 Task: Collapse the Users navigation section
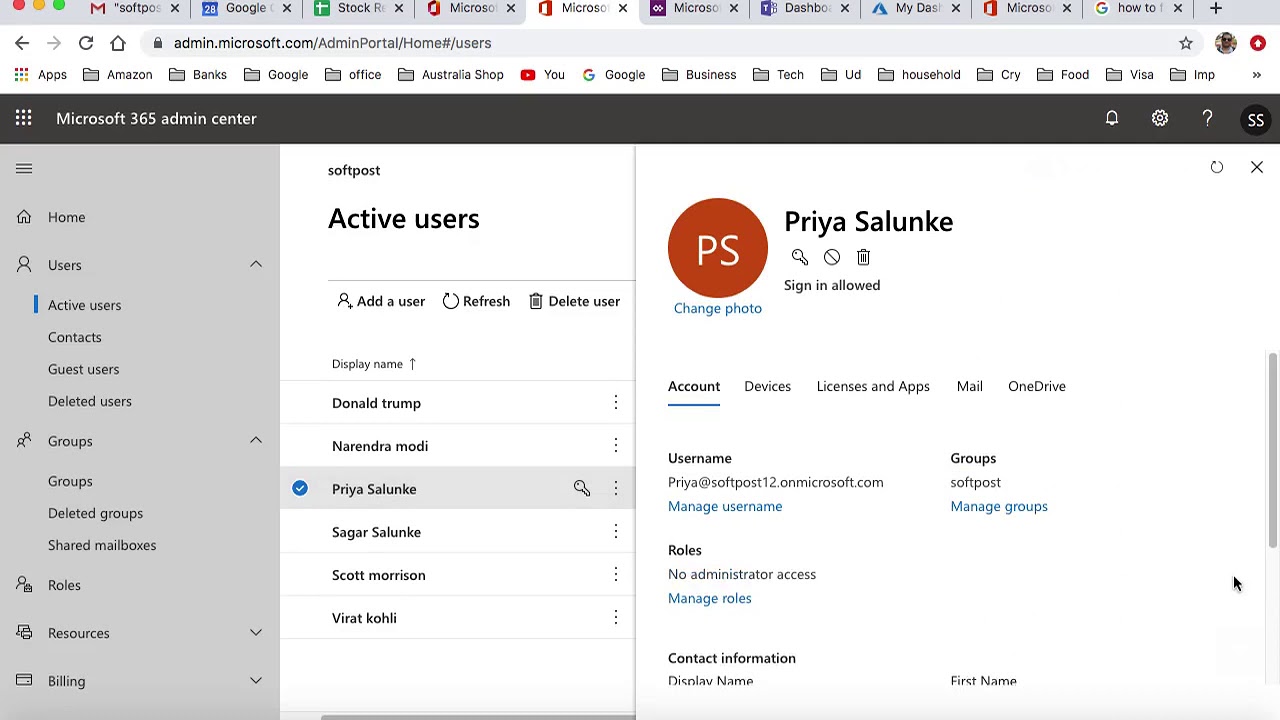pos(256,264)
